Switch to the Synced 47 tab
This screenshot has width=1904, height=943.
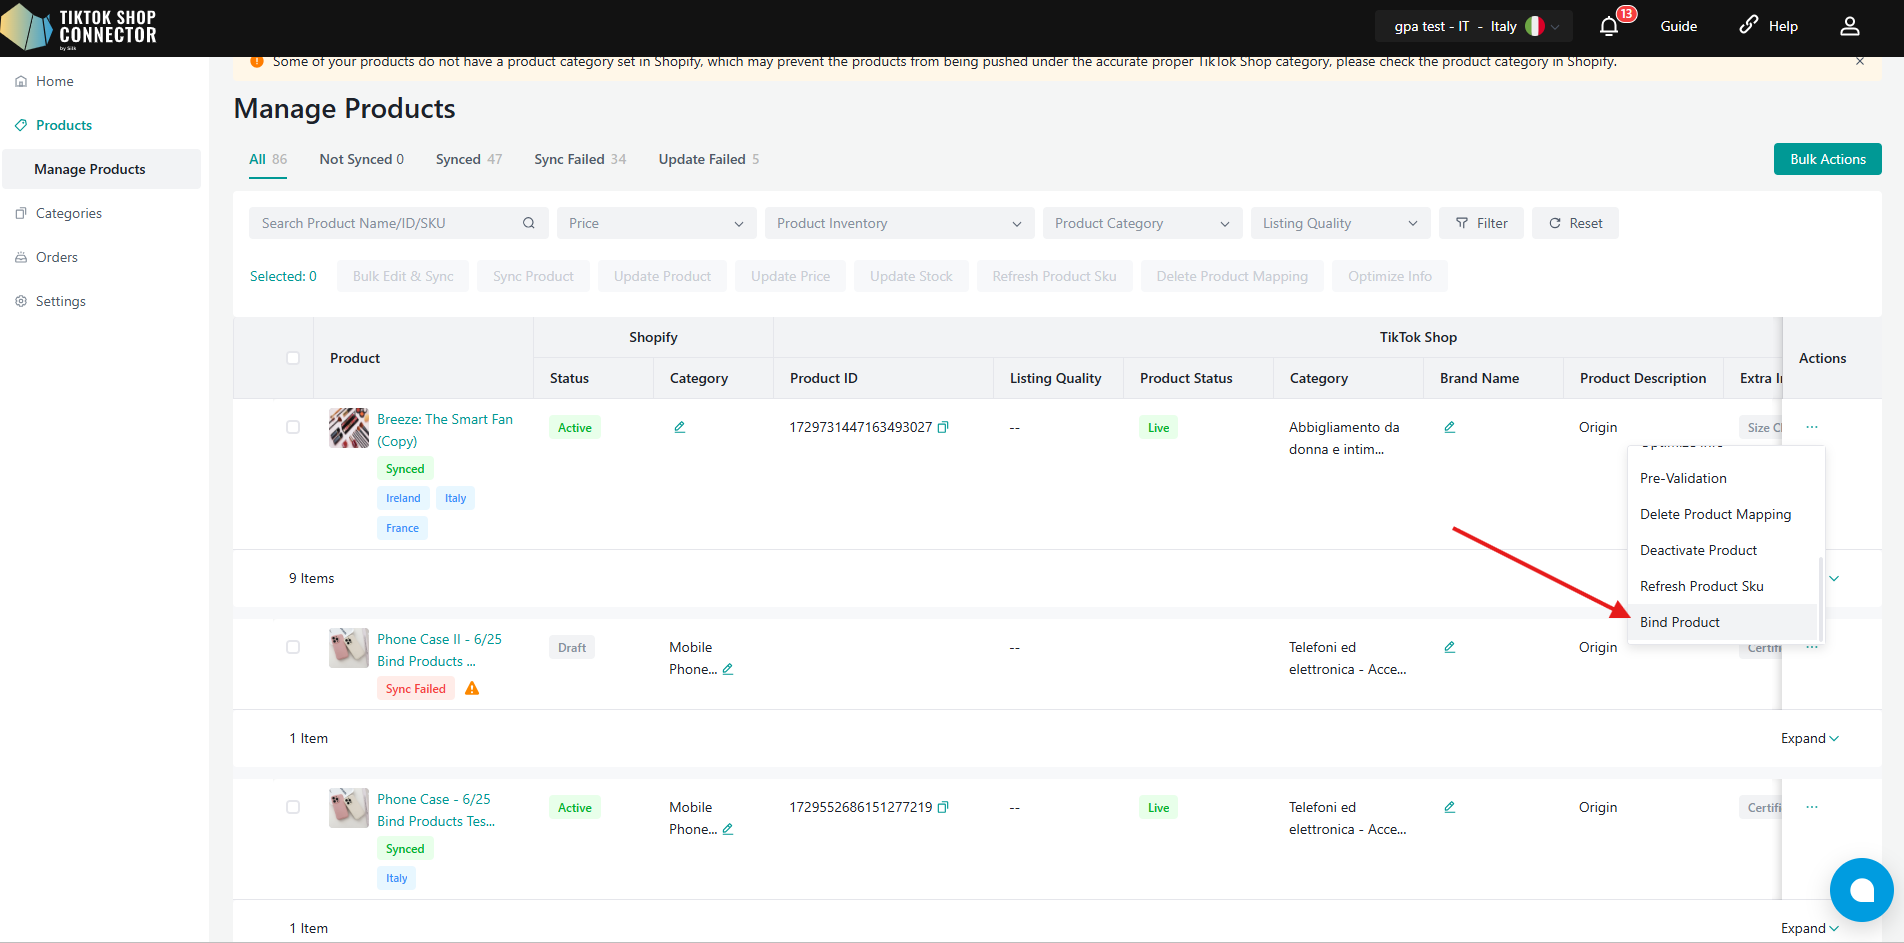[469, 159]
